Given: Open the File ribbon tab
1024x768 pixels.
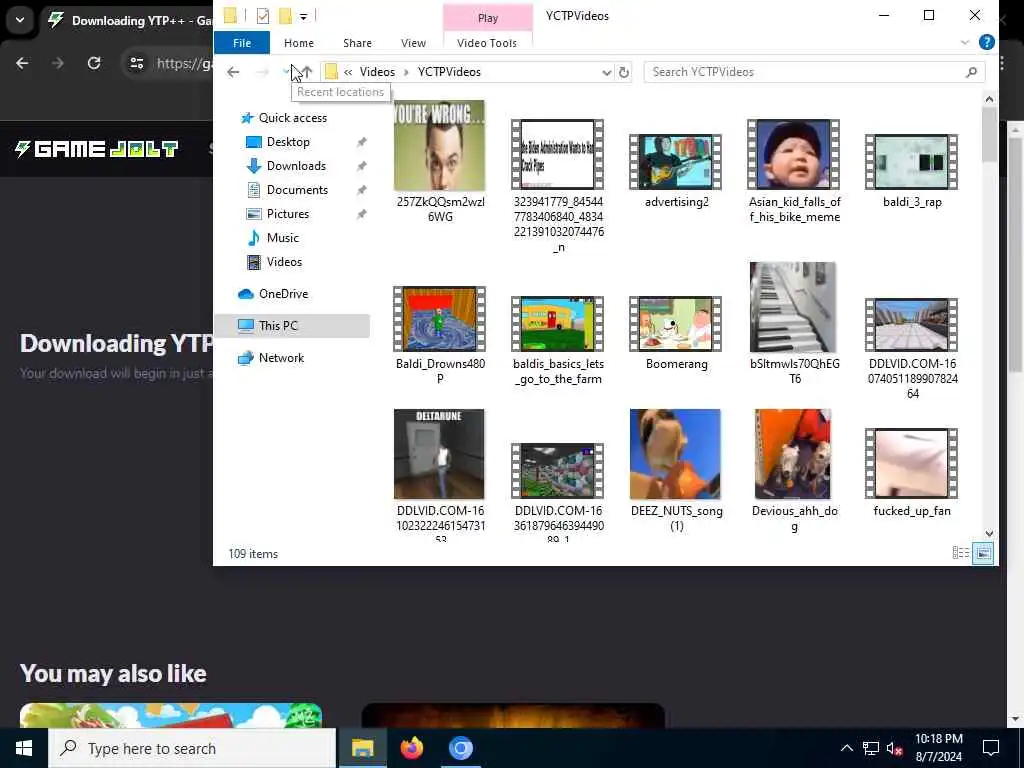Looking at the screenshot, I should [242, 43].
